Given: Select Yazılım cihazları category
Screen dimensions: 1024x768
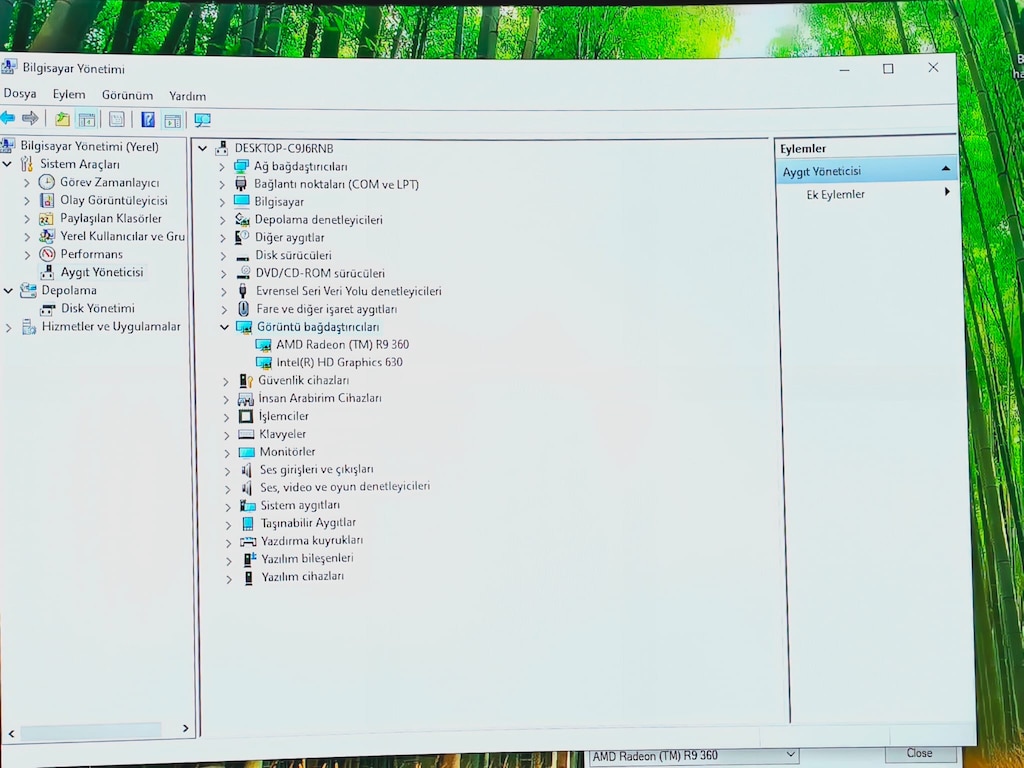Looking at the screenshot, I should (302, 577).
